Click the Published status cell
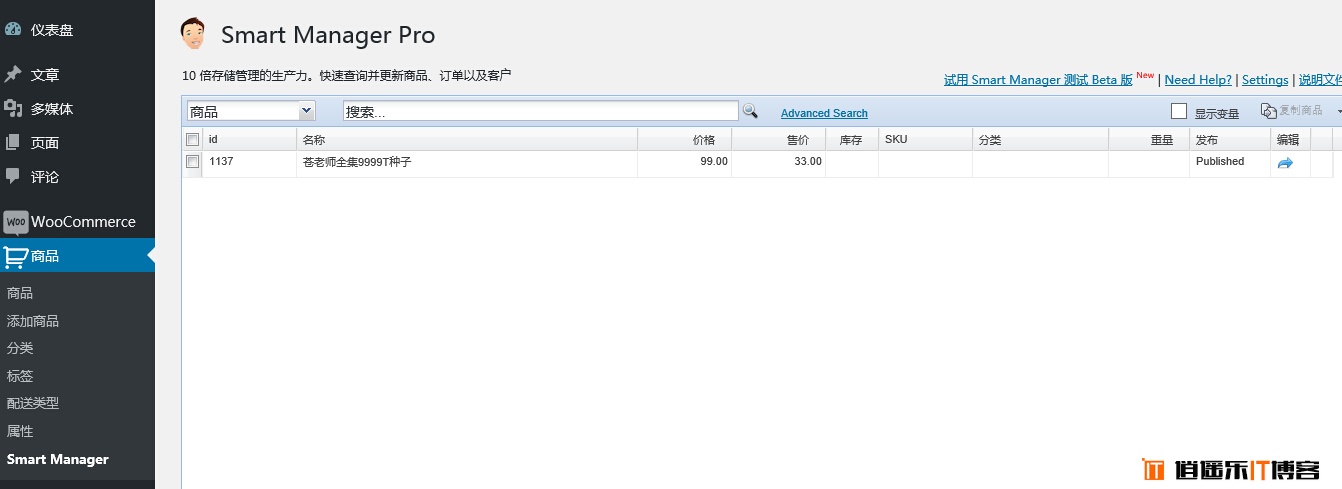This screenshot has width=1342, height=489. (x=1220, y=161)
